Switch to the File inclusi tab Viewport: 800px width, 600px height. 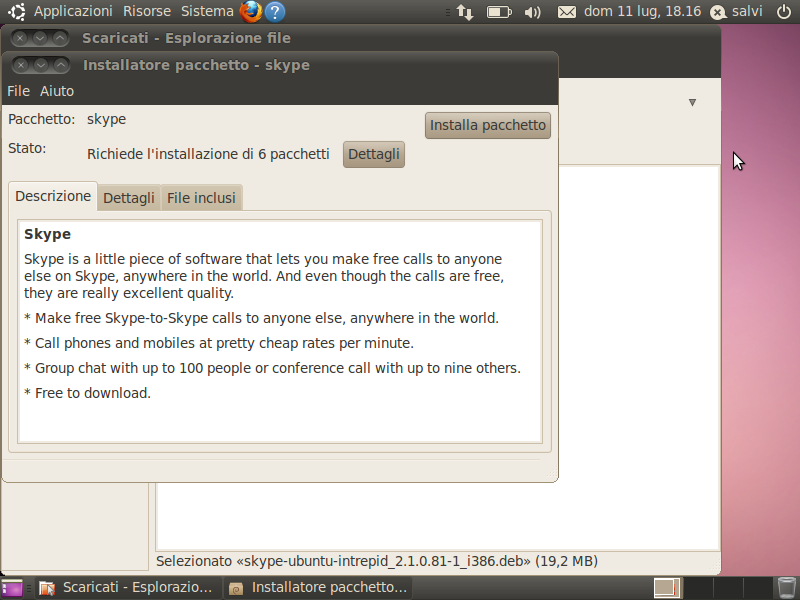pyautogui.click(x=202, y=197)
